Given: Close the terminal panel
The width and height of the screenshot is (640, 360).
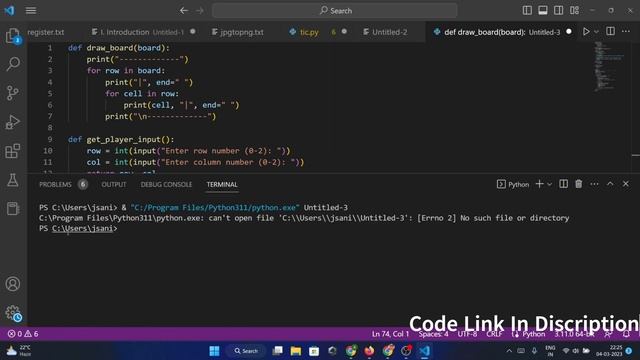Looking at the screenshot, I should [626, 184].
